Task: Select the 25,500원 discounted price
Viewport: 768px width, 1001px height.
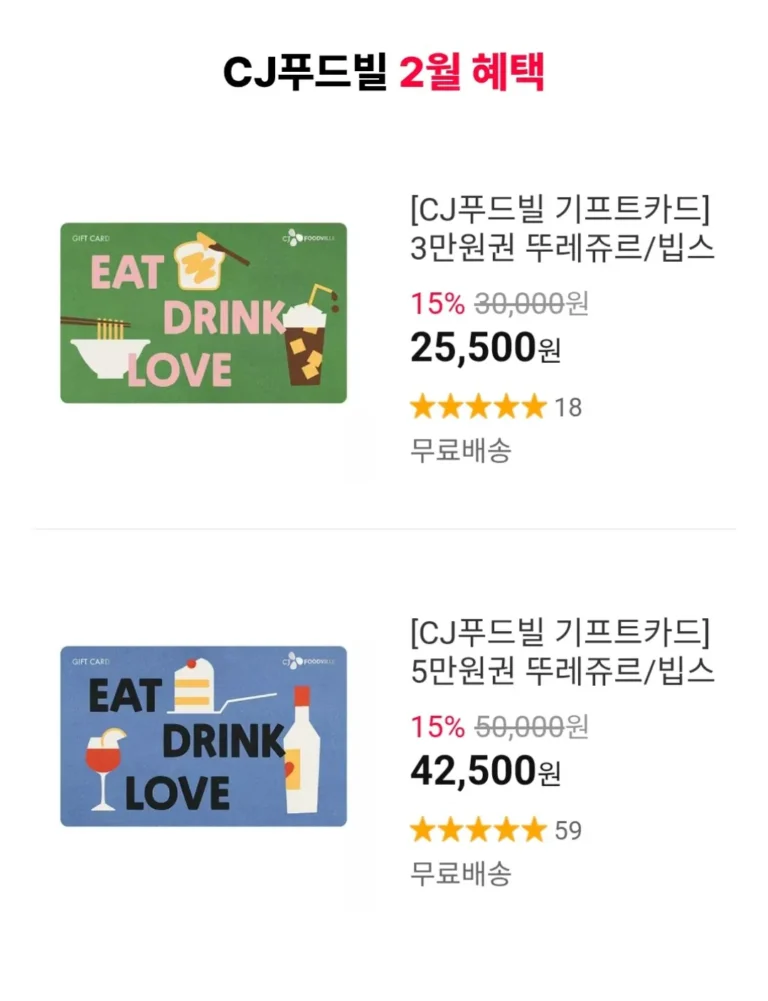Action: click(486, 348)
